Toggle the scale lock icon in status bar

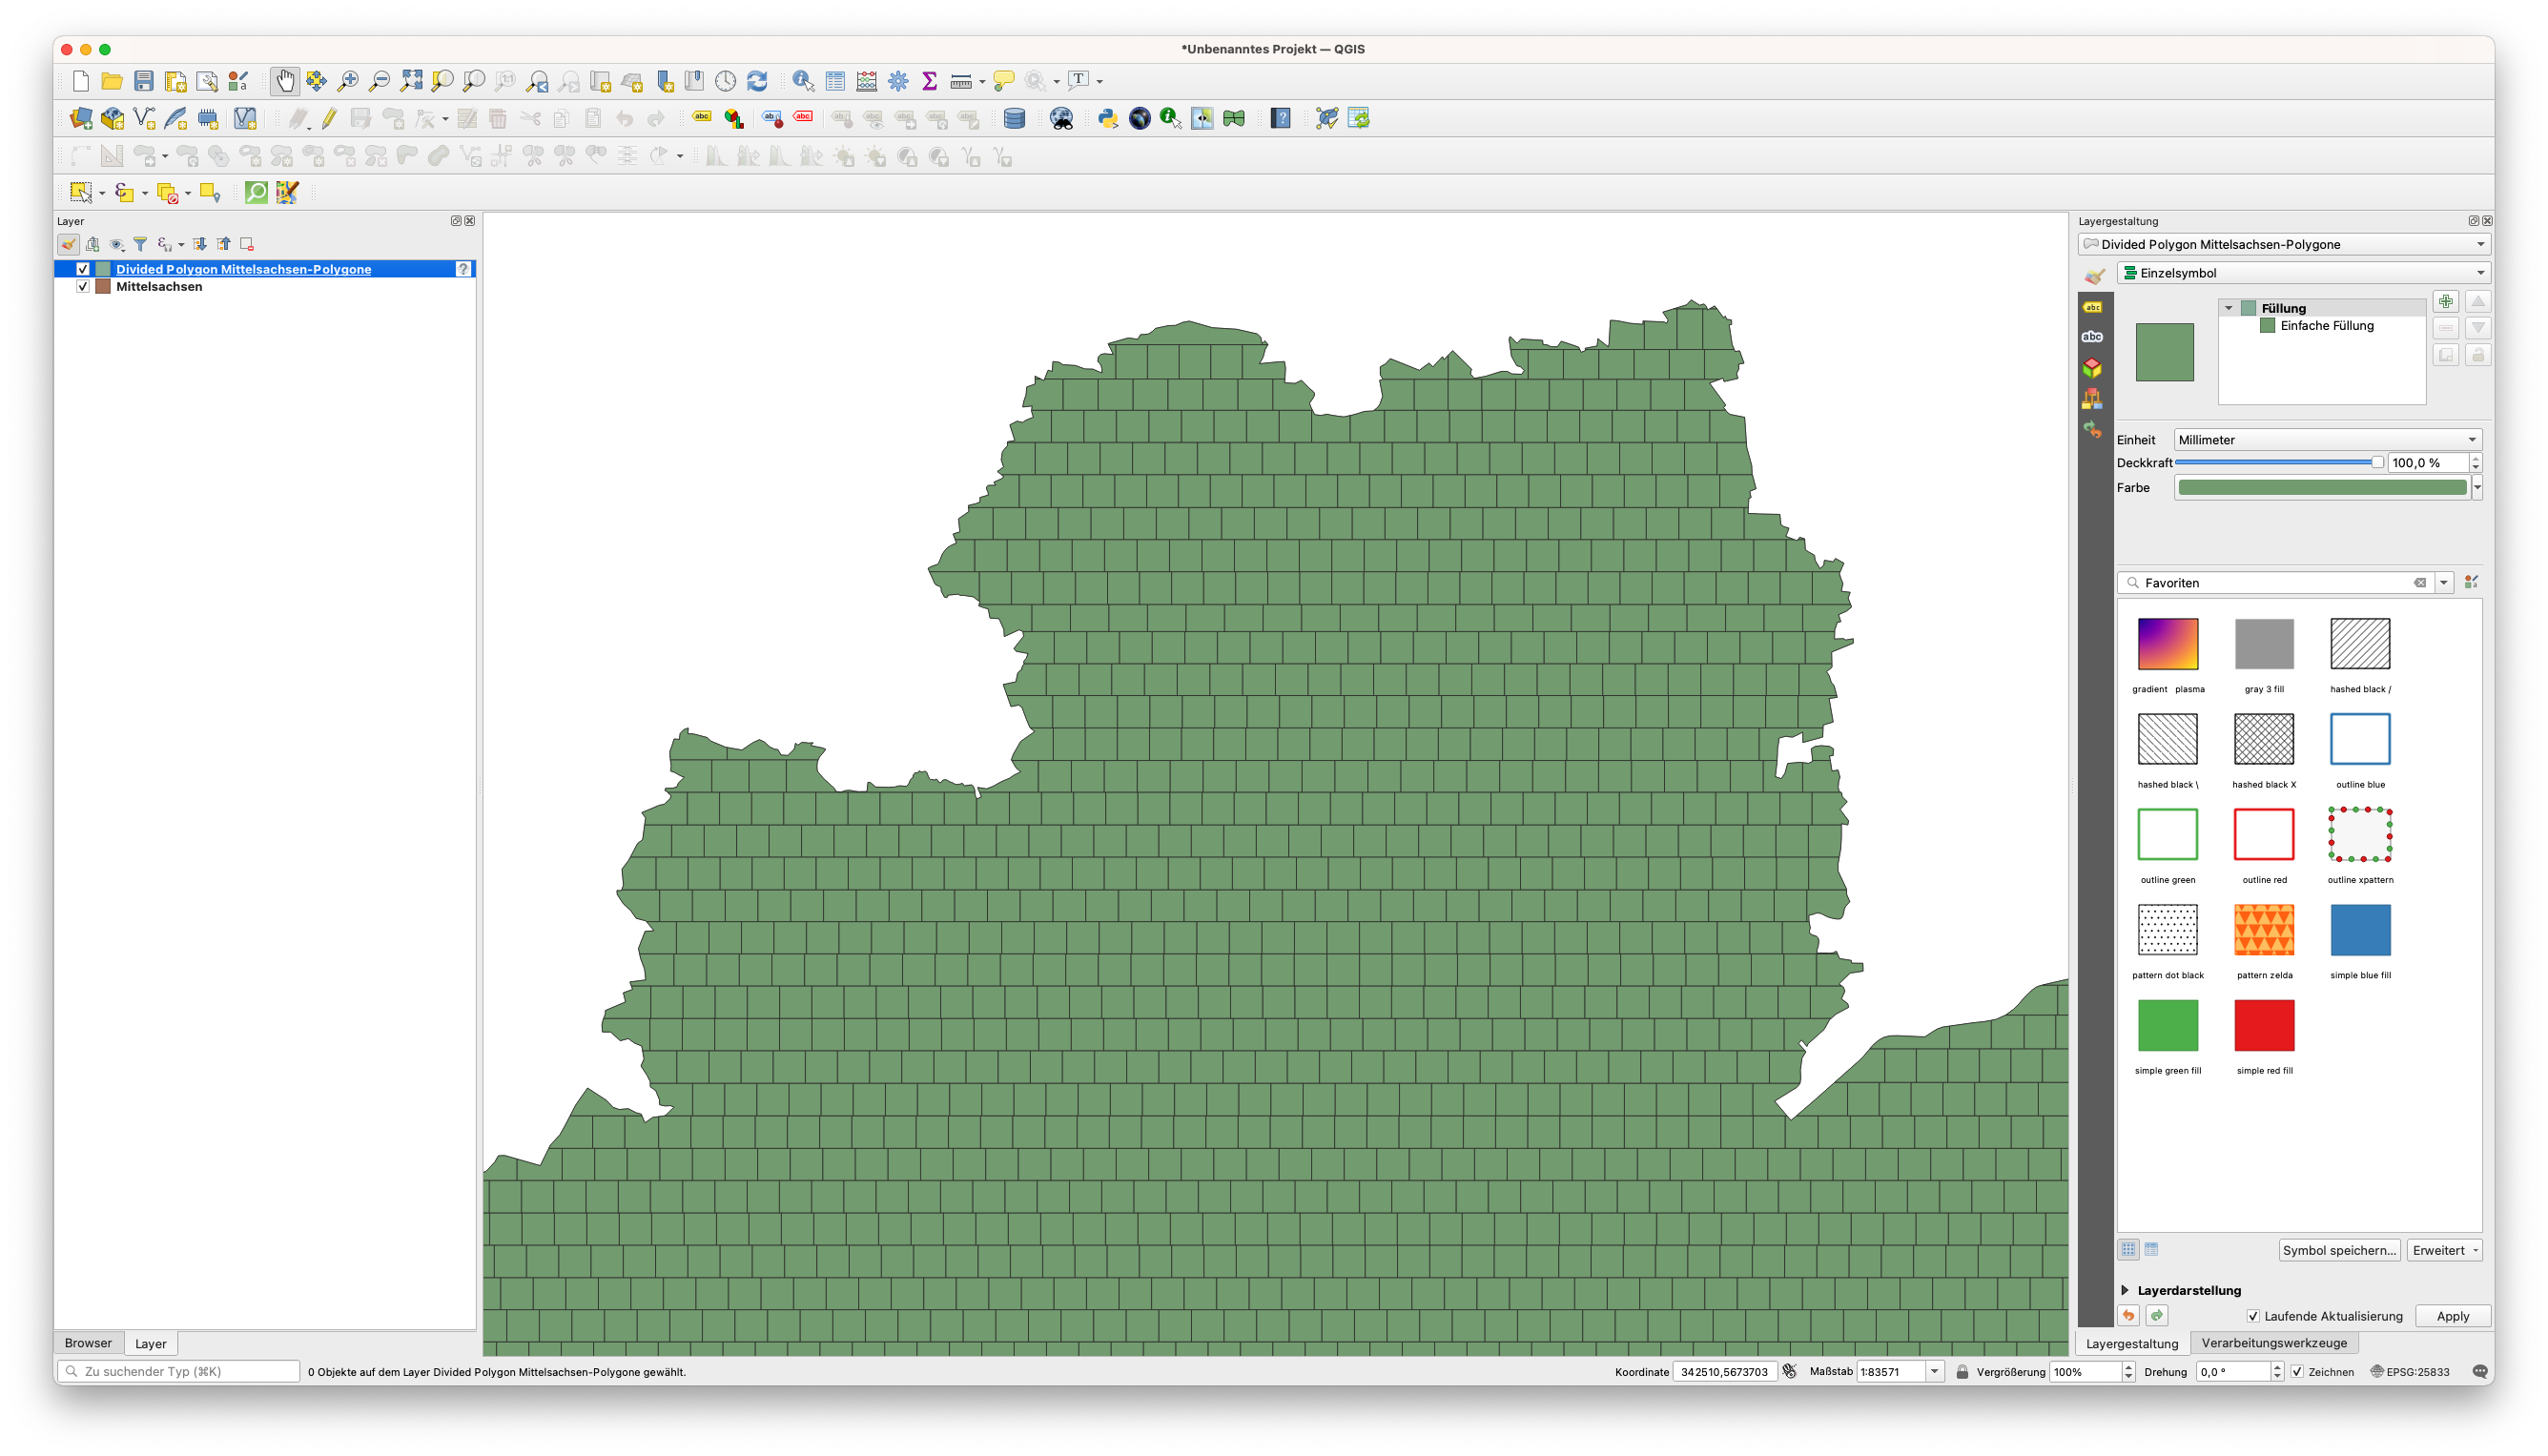point(1962,1371)
